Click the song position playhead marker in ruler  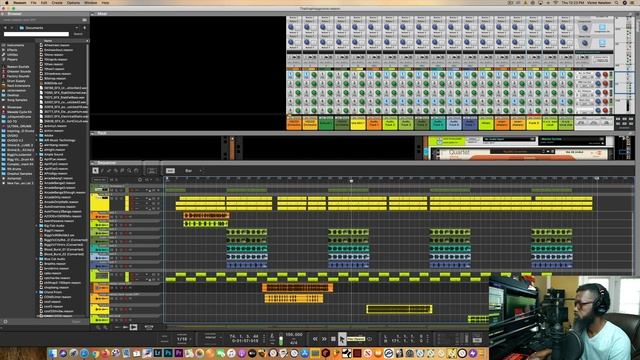pos(351,180)
